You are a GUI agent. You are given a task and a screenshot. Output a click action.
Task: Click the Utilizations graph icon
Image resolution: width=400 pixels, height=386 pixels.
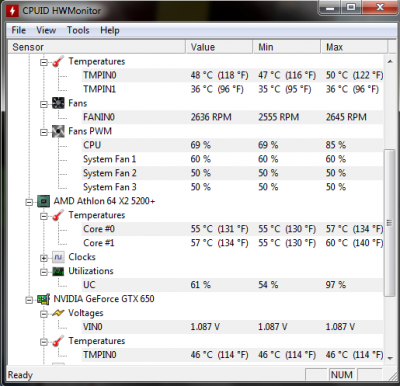(x=58, y=271)
